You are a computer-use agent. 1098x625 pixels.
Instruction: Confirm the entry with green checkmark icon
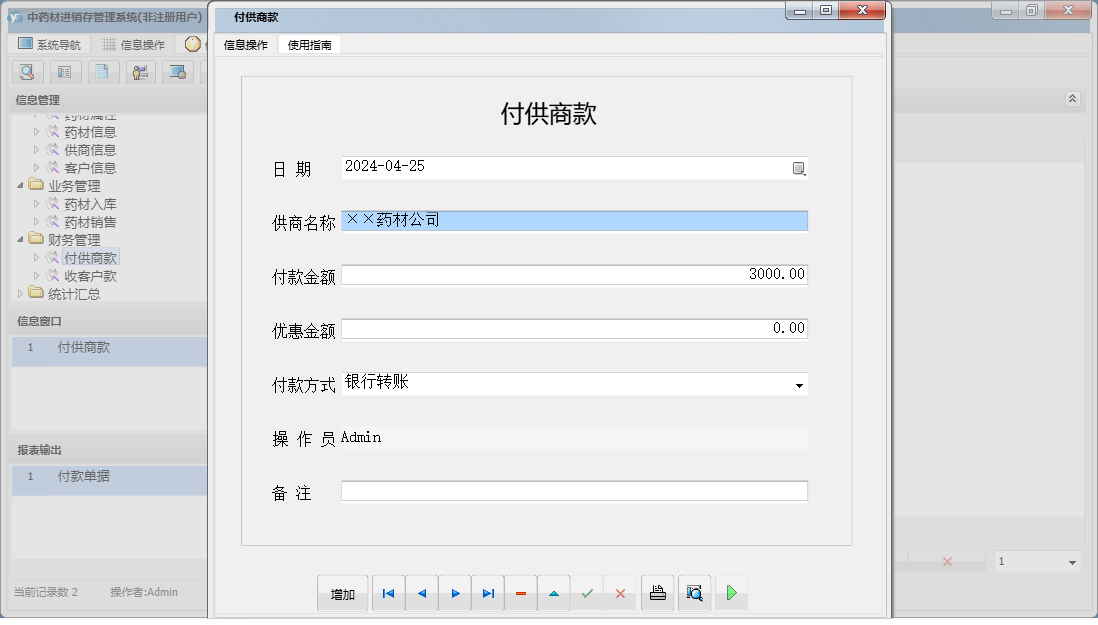587,593
